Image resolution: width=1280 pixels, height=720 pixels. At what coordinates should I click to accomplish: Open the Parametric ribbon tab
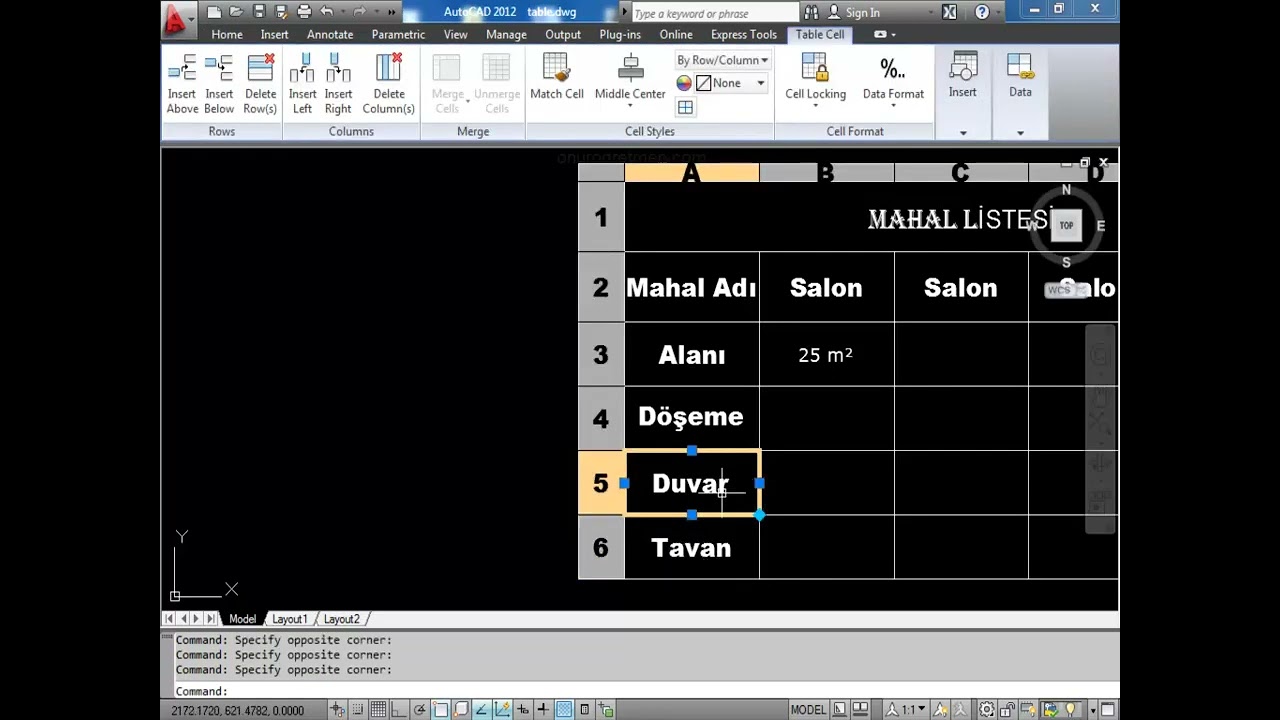tap(398, 34)
